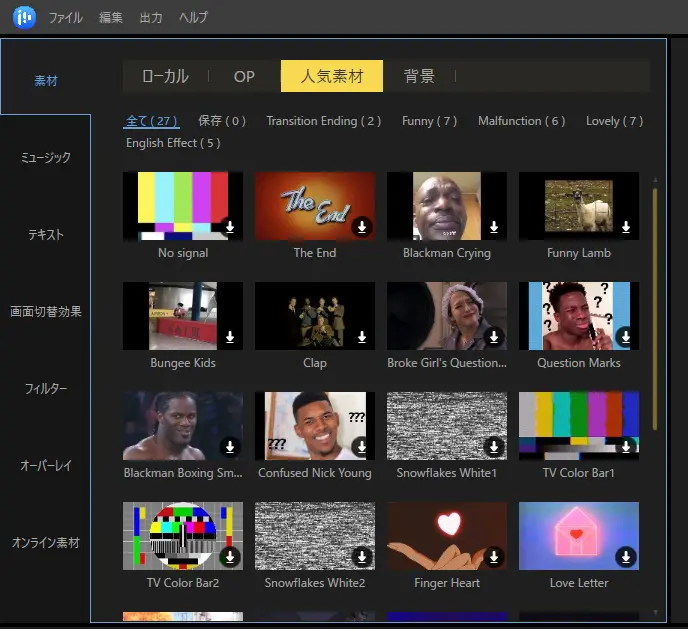
Task: Open the ファイル menu
Action: 66,18
